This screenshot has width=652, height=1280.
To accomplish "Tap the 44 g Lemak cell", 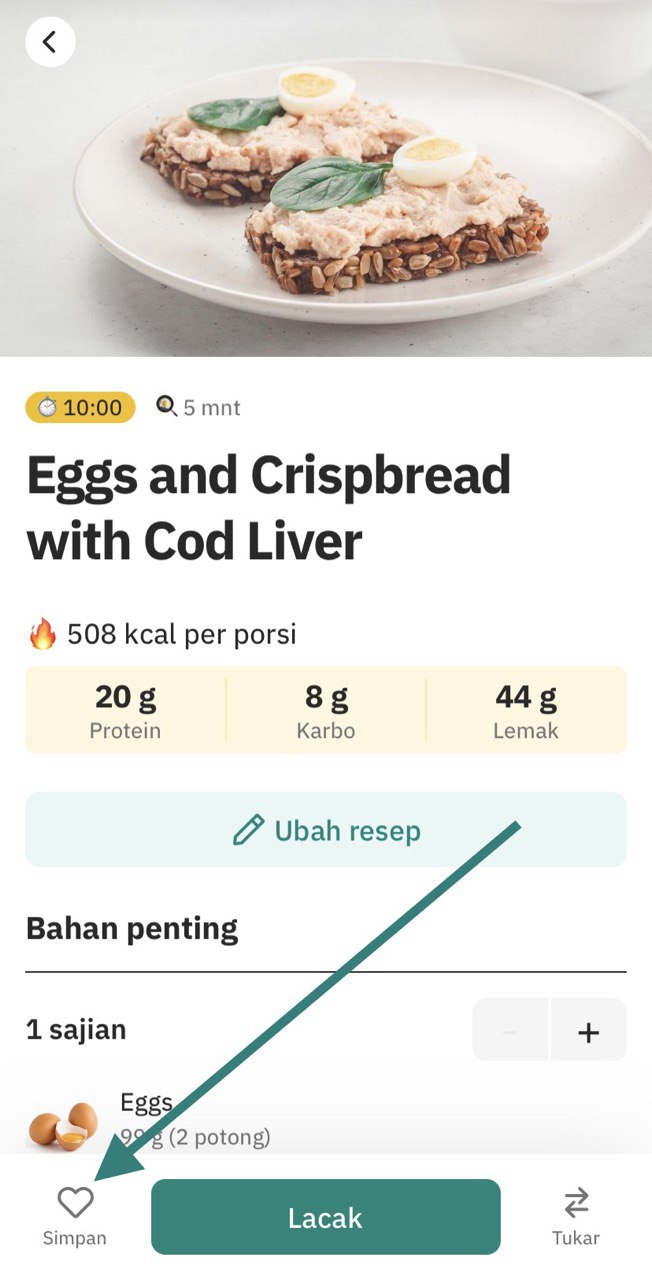I will [x=526, y=711].
